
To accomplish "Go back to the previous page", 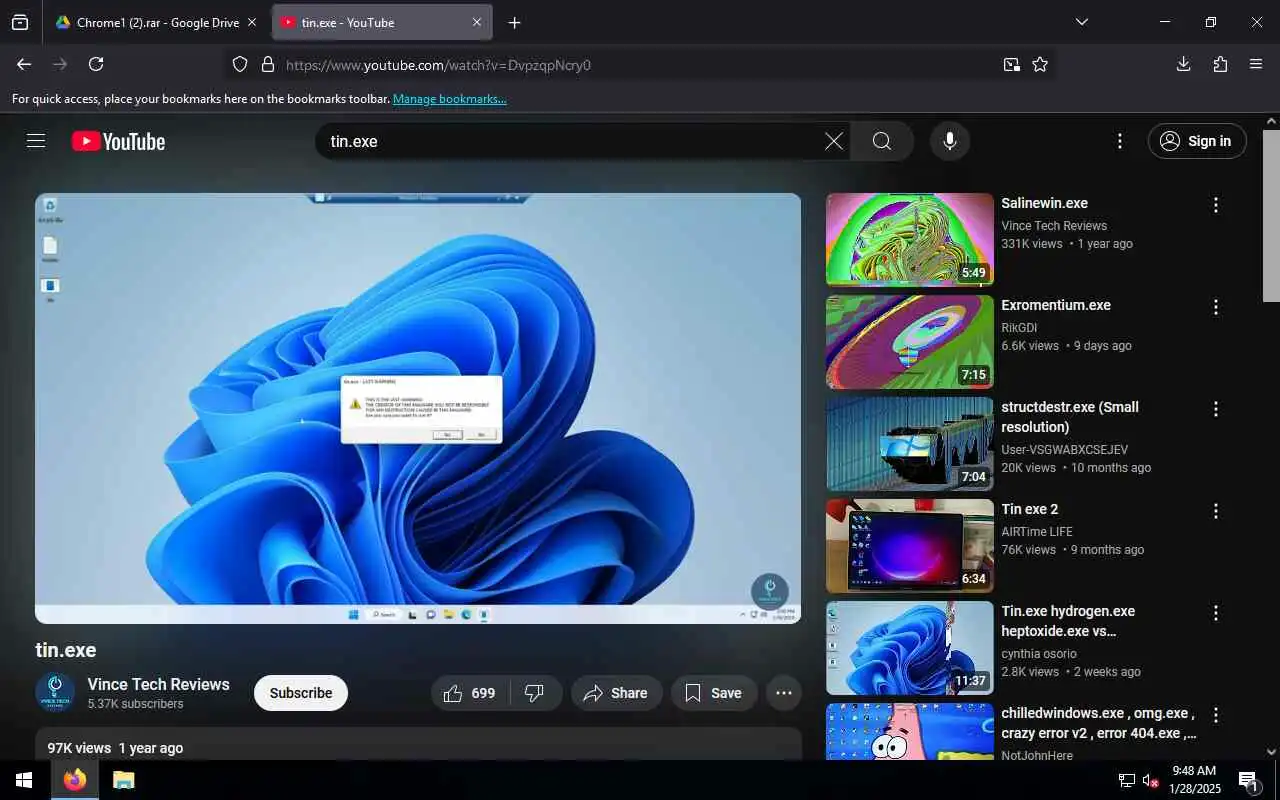I will 24,64.
